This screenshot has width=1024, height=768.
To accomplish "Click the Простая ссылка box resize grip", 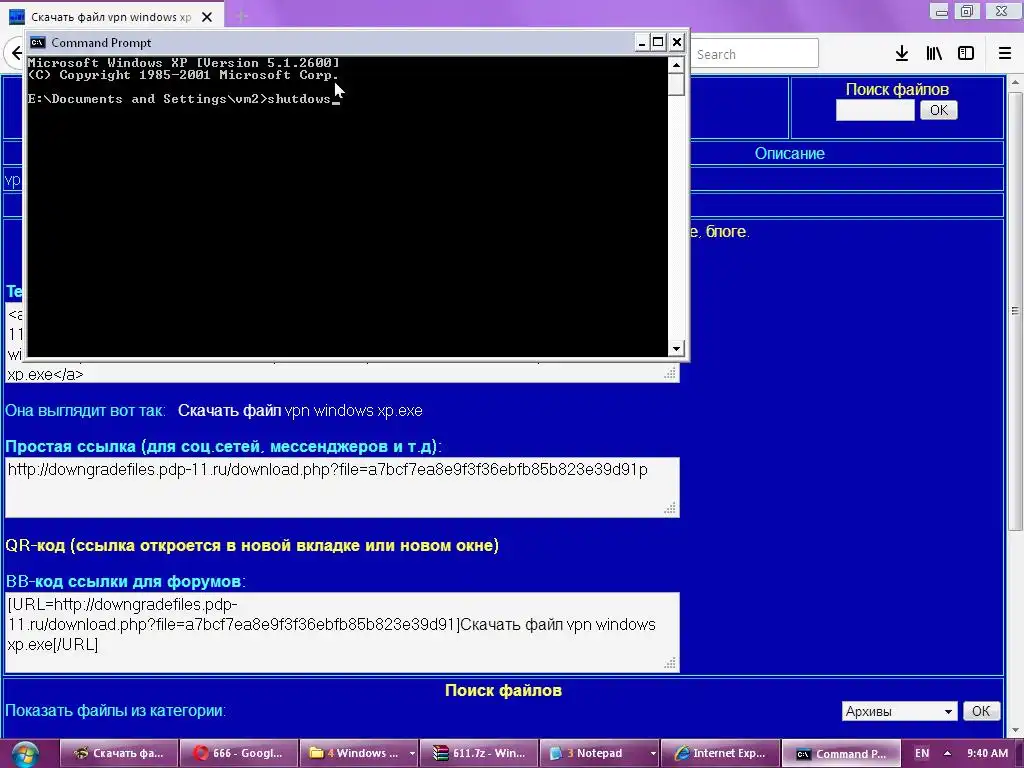I will (x=670, y=508).
